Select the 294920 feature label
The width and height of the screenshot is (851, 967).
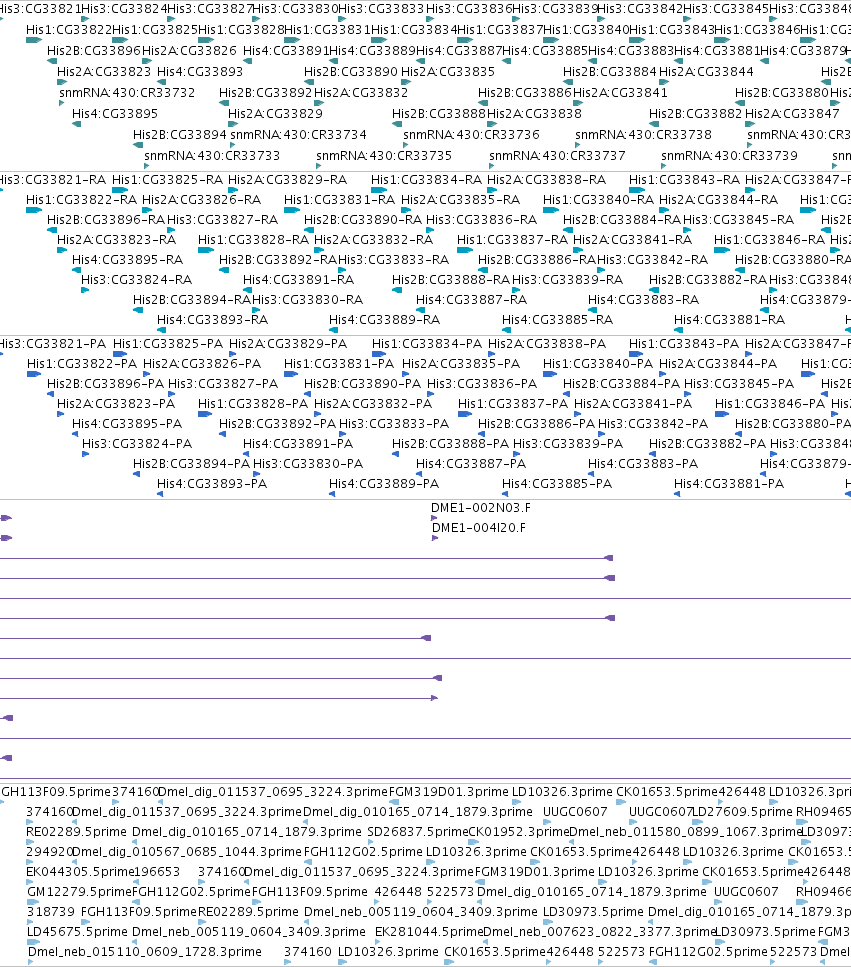[x=49, y=852]
